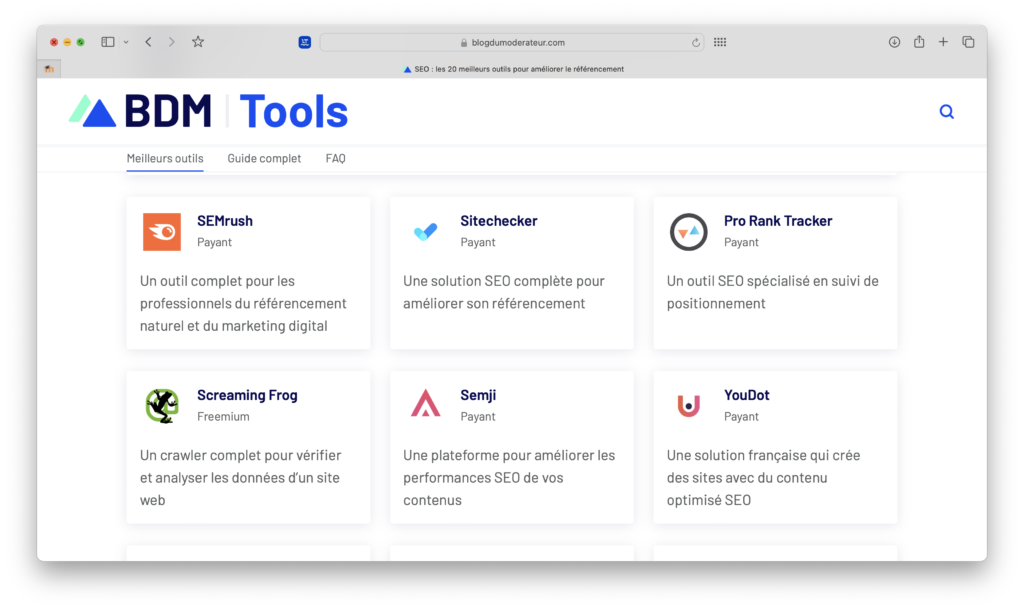The width and height of the screenshot is (1024, 610).
Task: Click the Payant label under YouDot
Action: point(741,417)
